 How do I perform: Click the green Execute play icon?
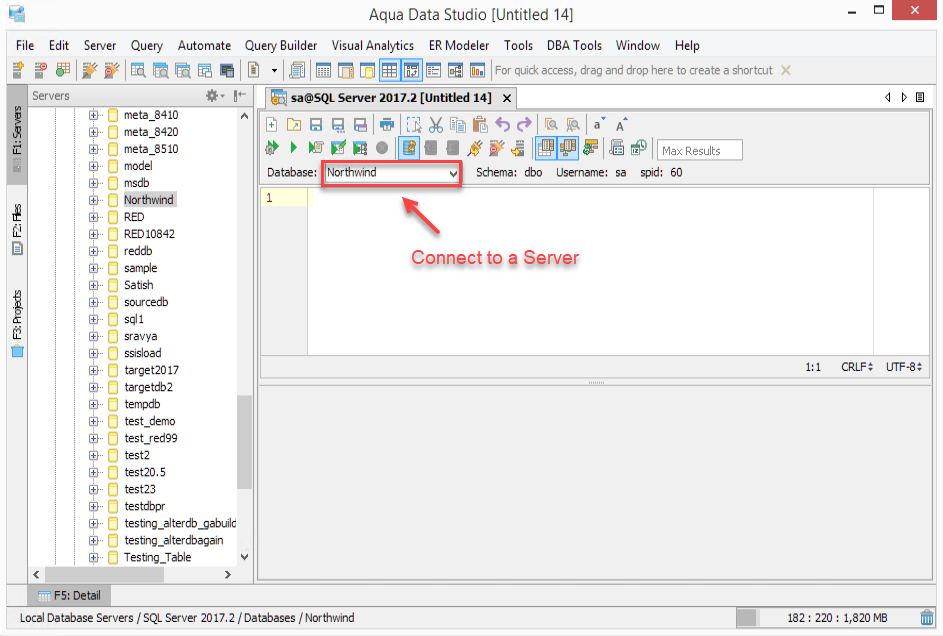[293, 147]
